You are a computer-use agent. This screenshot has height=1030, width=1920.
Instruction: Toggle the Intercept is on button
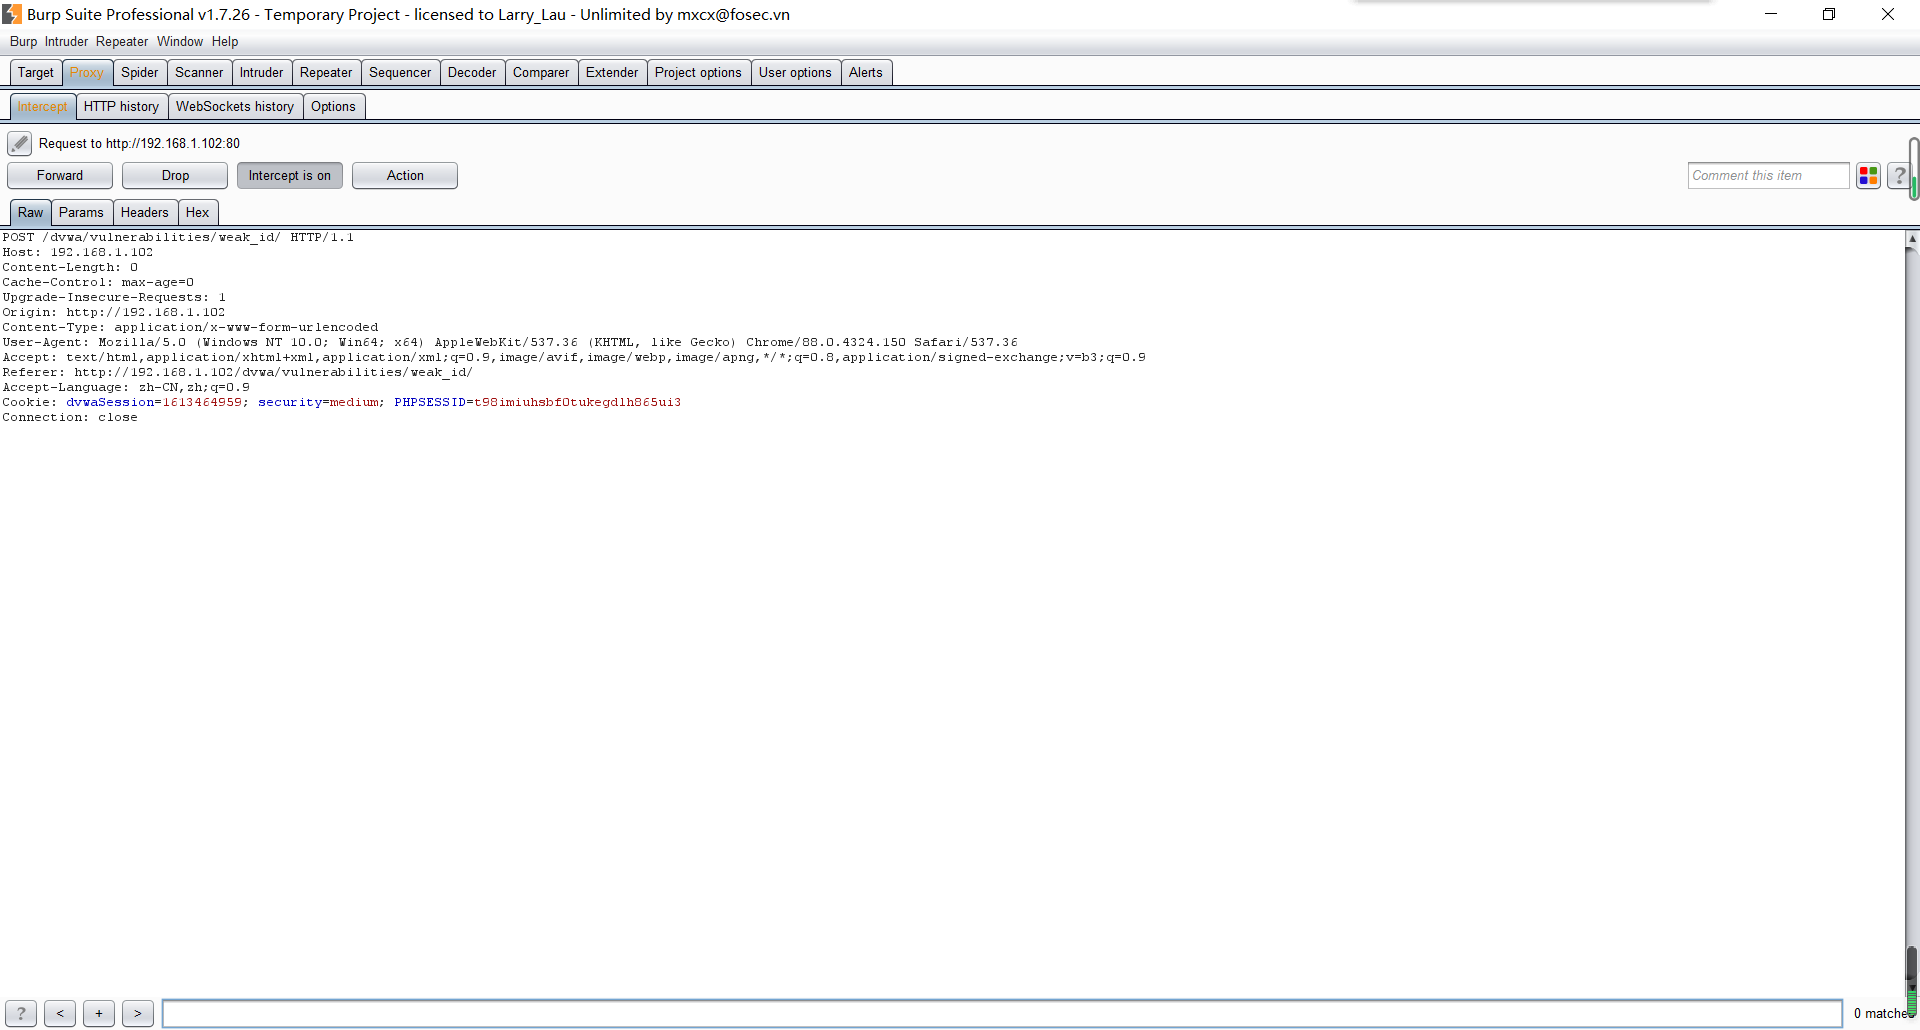click(x=289, y=176)
